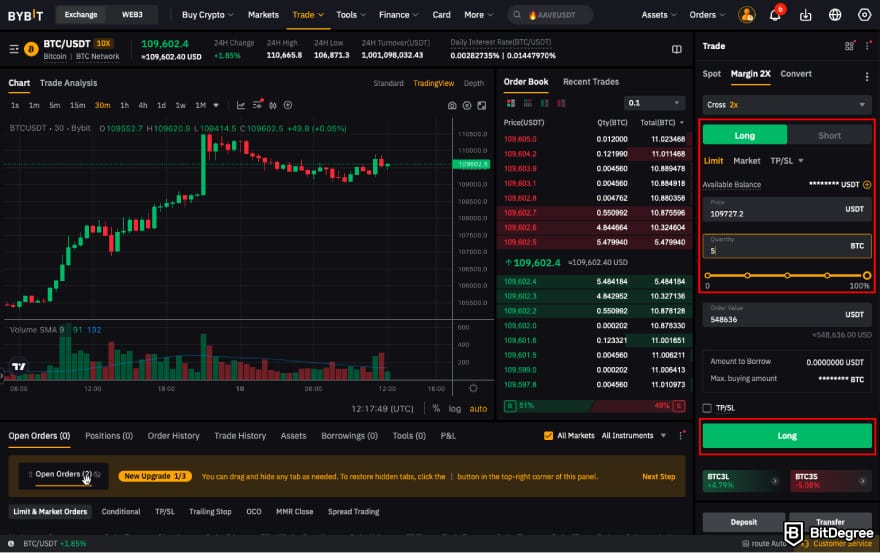Open the Order History tab
Viewport: 880px width, 553px height.
point(173,436)
